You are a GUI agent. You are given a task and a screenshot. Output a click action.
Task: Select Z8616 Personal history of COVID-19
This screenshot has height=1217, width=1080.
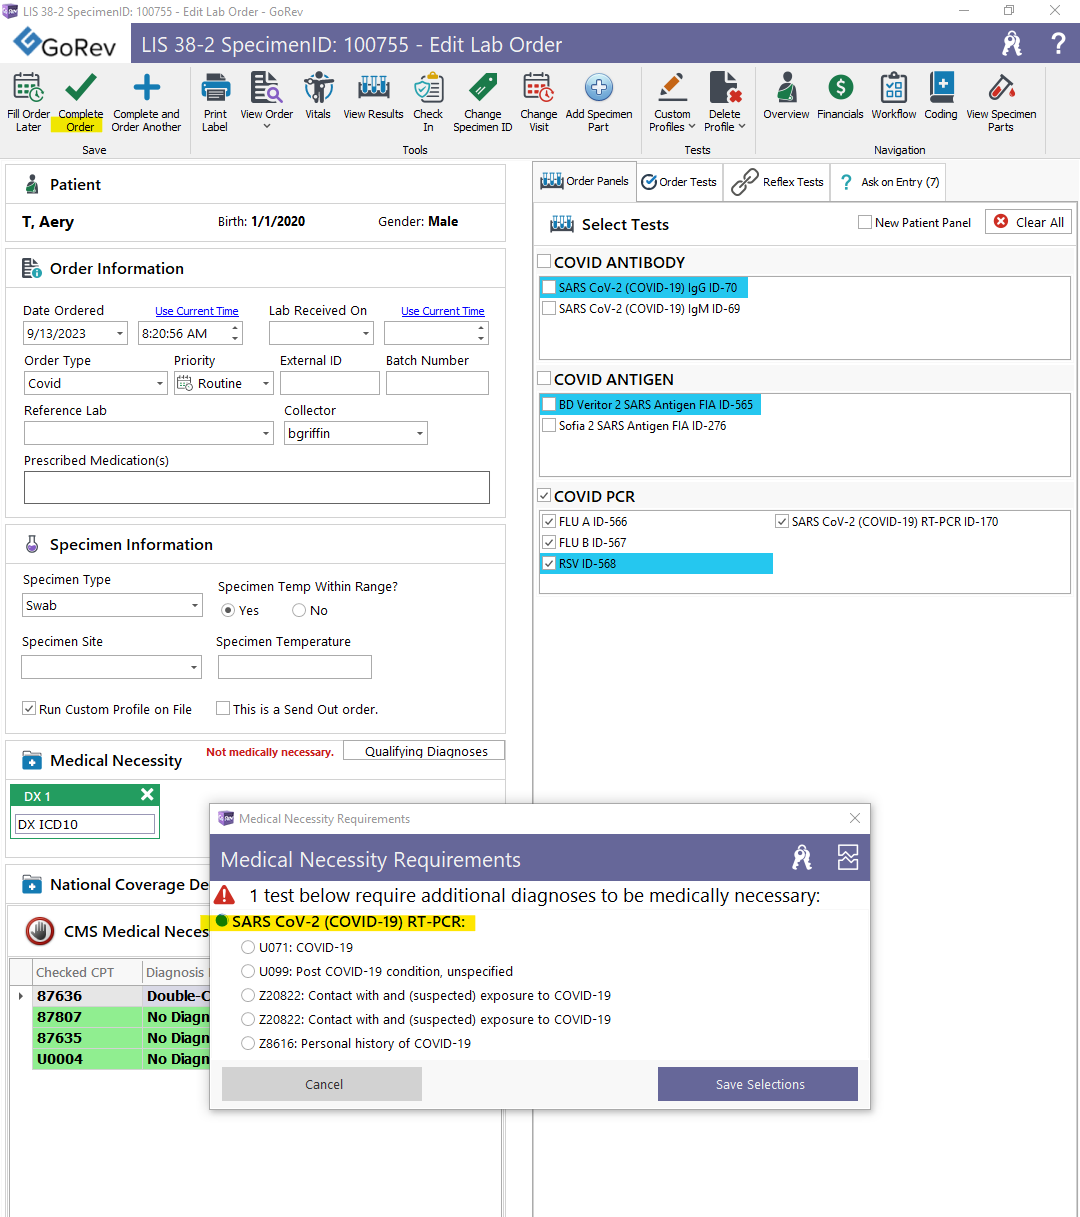(x=248, y=1043)
